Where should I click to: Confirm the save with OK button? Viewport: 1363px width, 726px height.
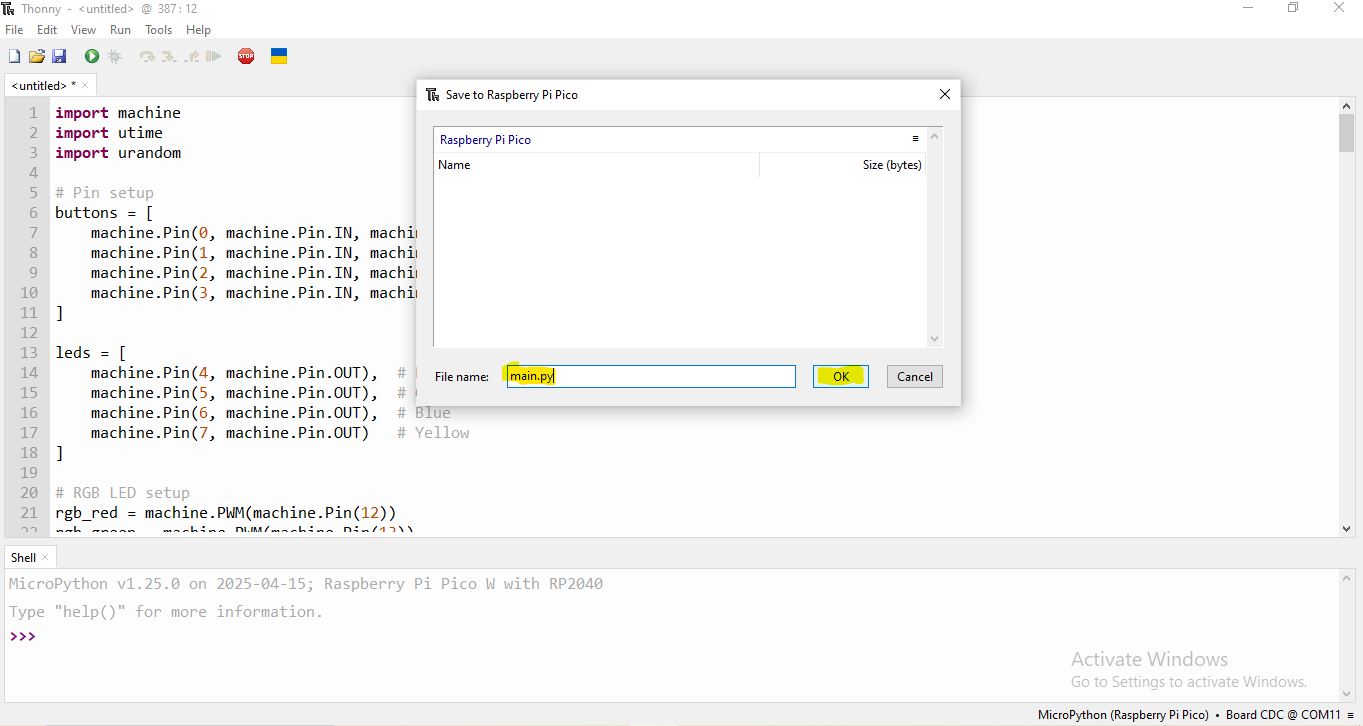841,377
